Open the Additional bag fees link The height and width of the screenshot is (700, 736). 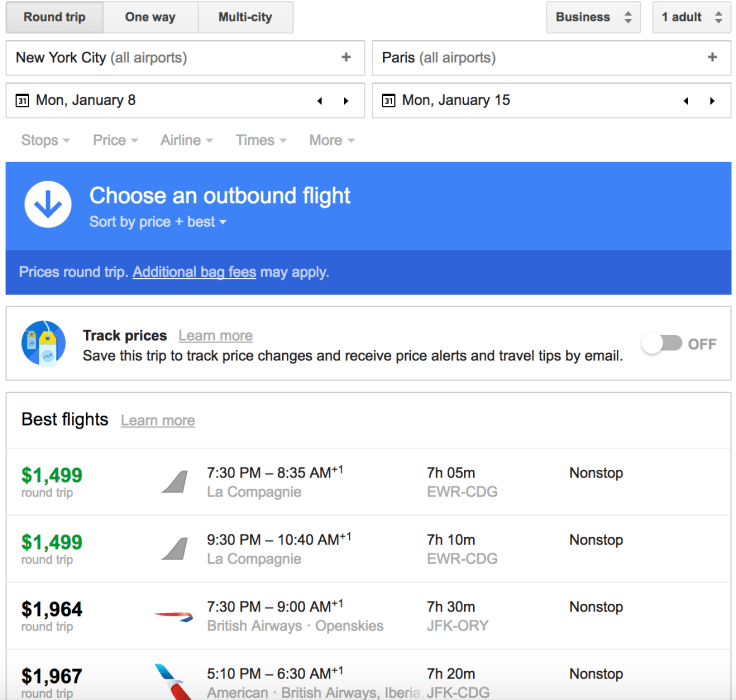194,272
